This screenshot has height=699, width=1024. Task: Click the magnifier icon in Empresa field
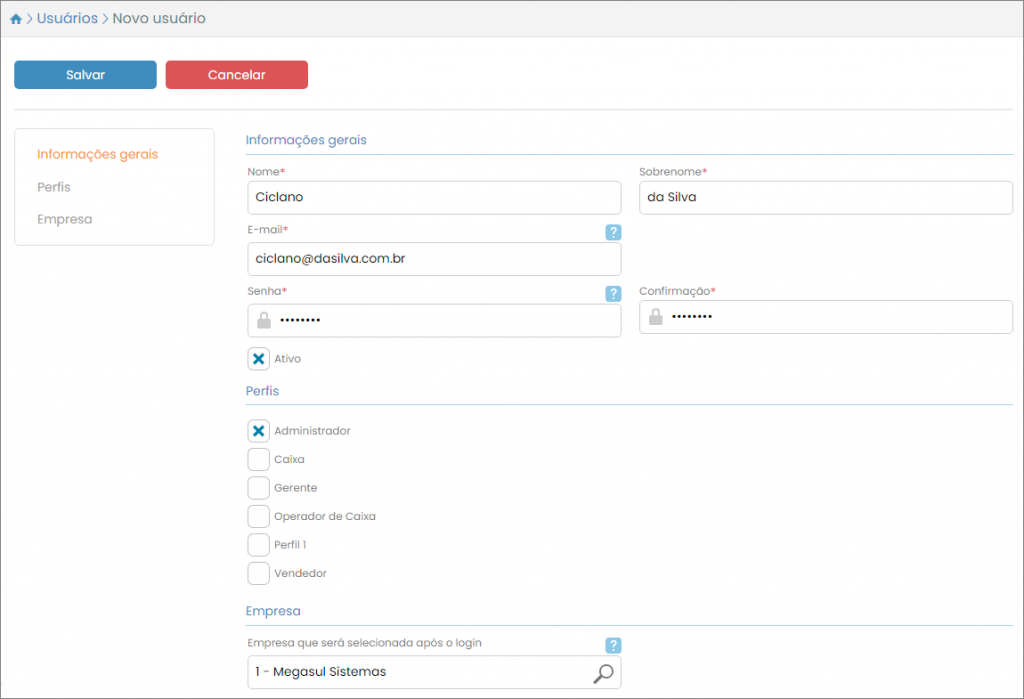[x=603, y=673]
